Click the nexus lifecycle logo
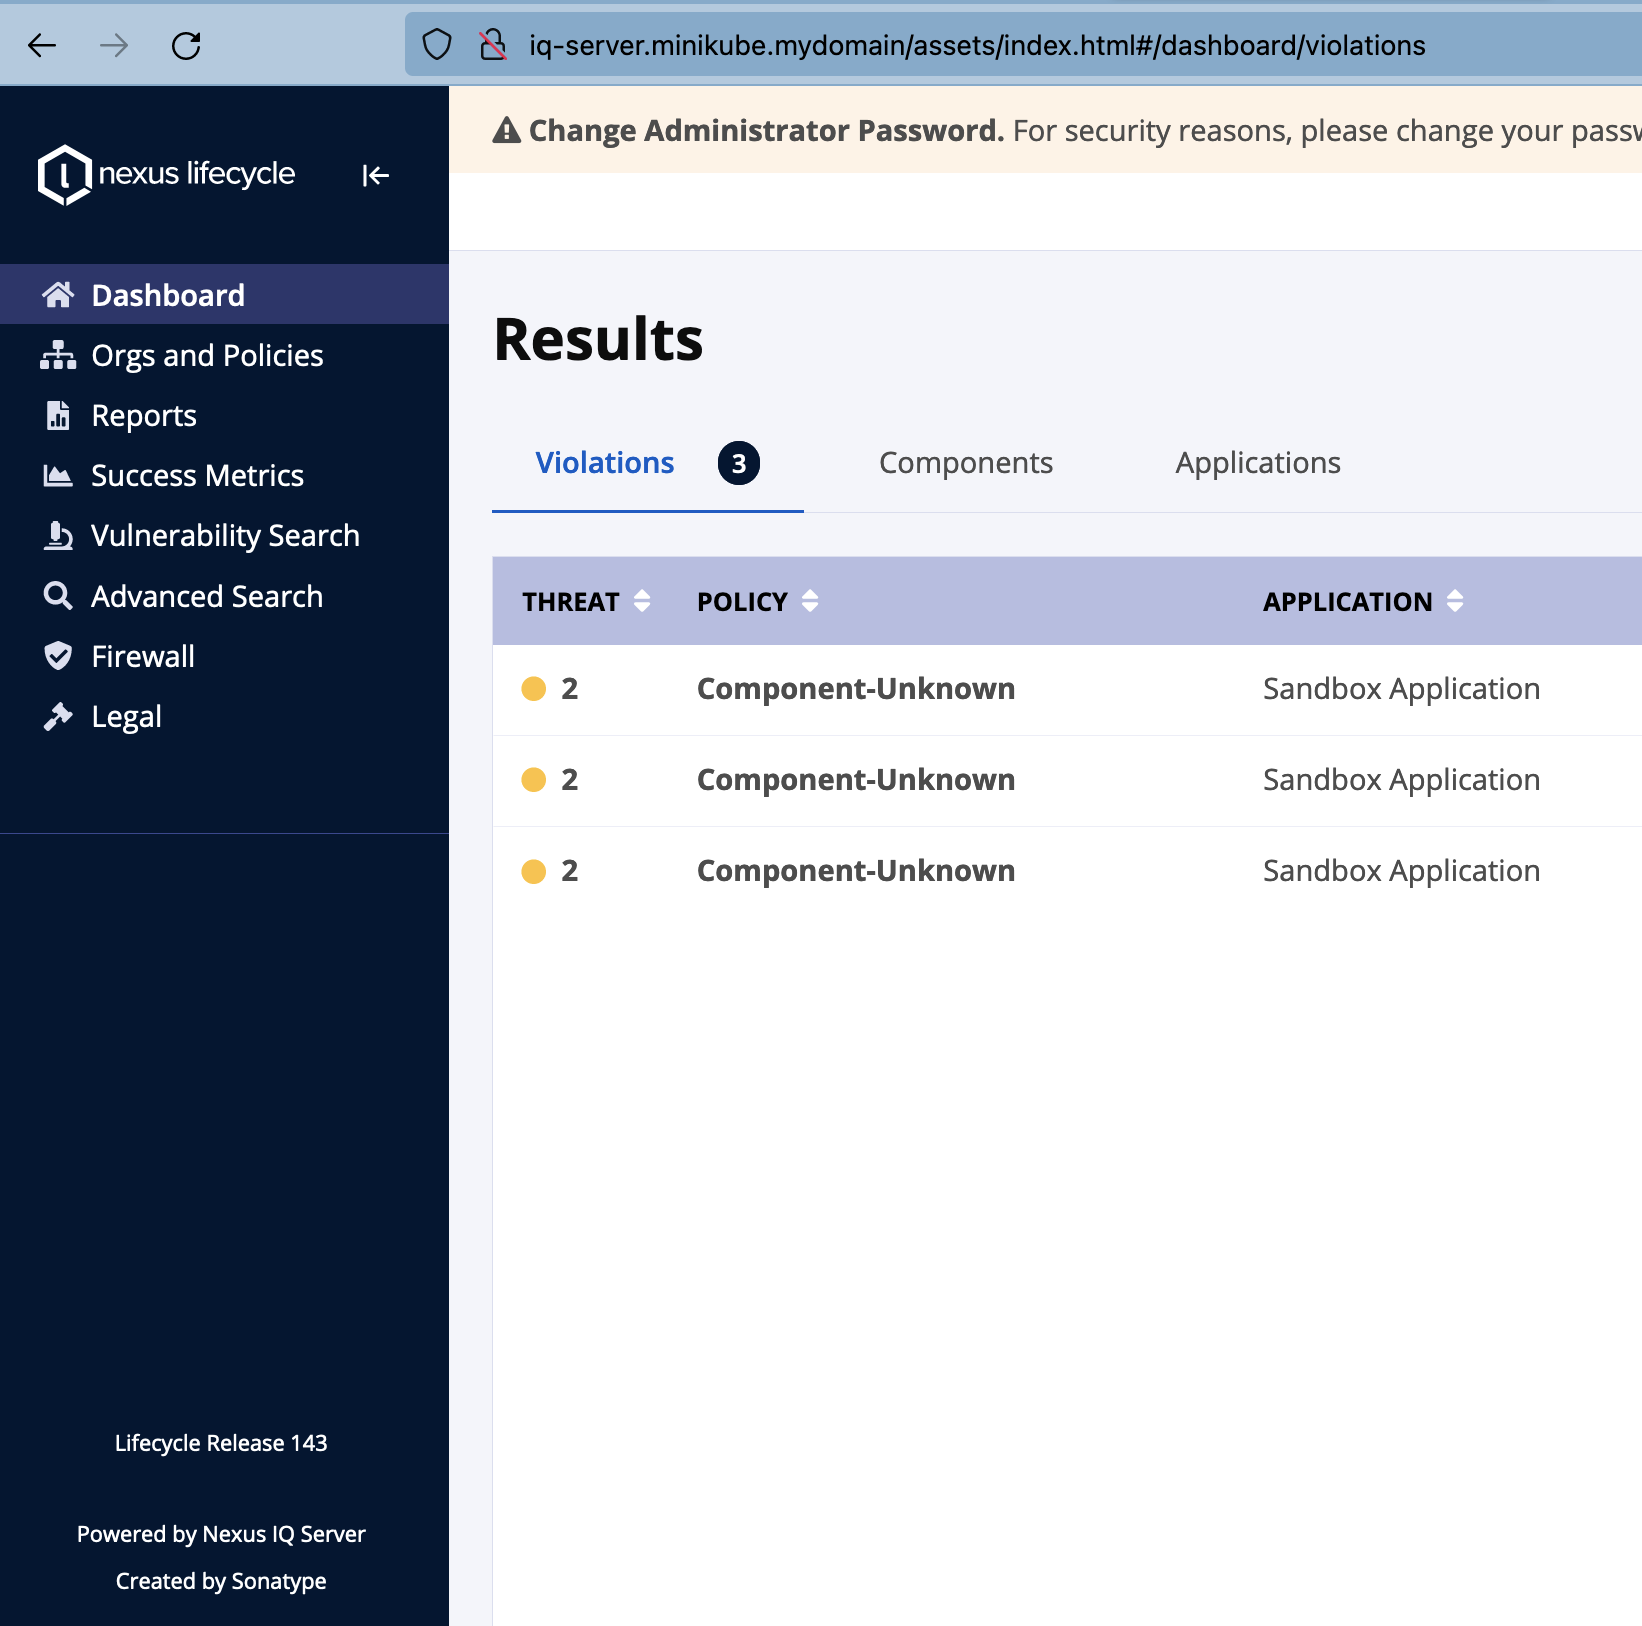 click(167, 175)
